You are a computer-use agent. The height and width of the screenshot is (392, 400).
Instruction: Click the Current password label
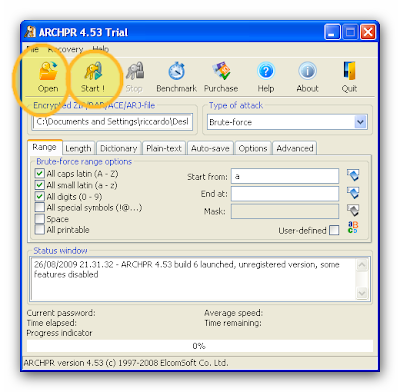point(61,313)
